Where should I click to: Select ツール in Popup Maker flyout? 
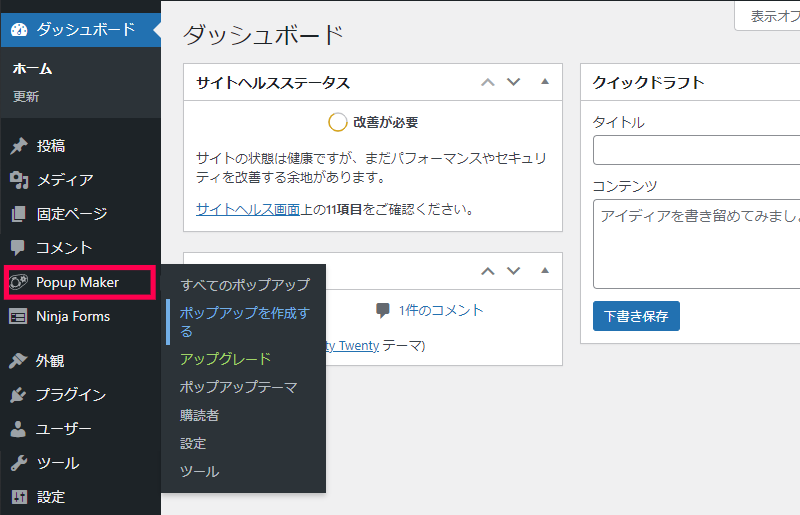tap(199, 471)
